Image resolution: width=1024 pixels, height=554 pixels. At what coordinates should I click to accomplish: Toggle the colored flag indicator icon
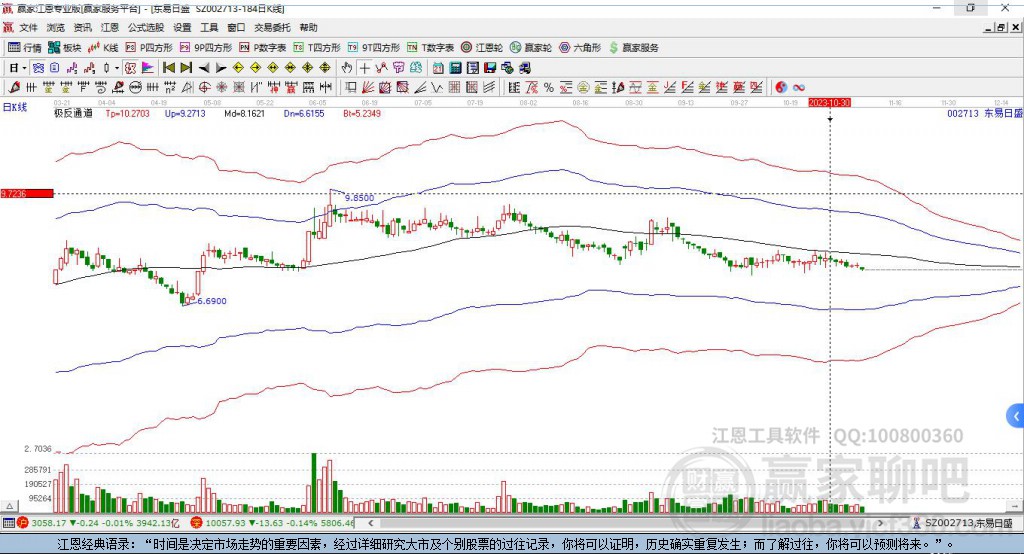point(148,68)
